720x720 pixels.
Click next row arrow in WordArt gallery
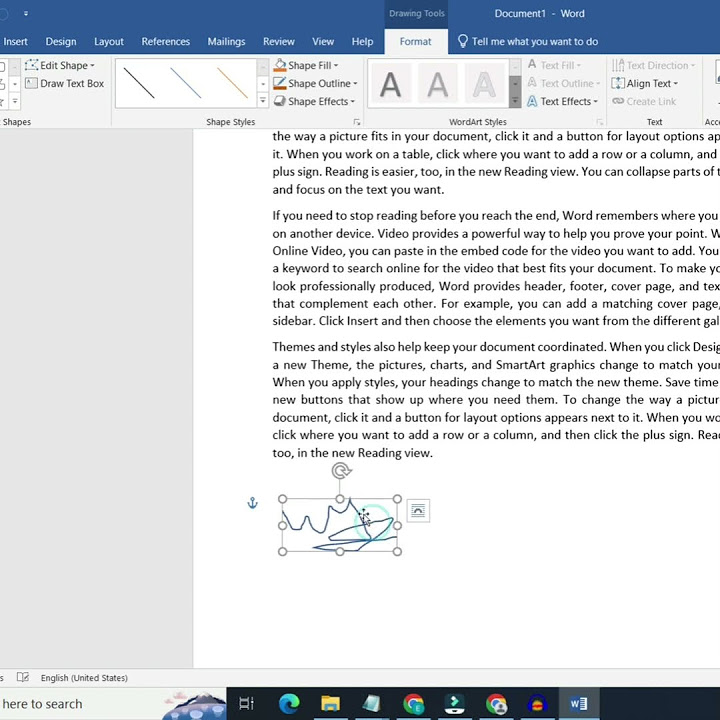pyautogui.click(x=515, y=84)
